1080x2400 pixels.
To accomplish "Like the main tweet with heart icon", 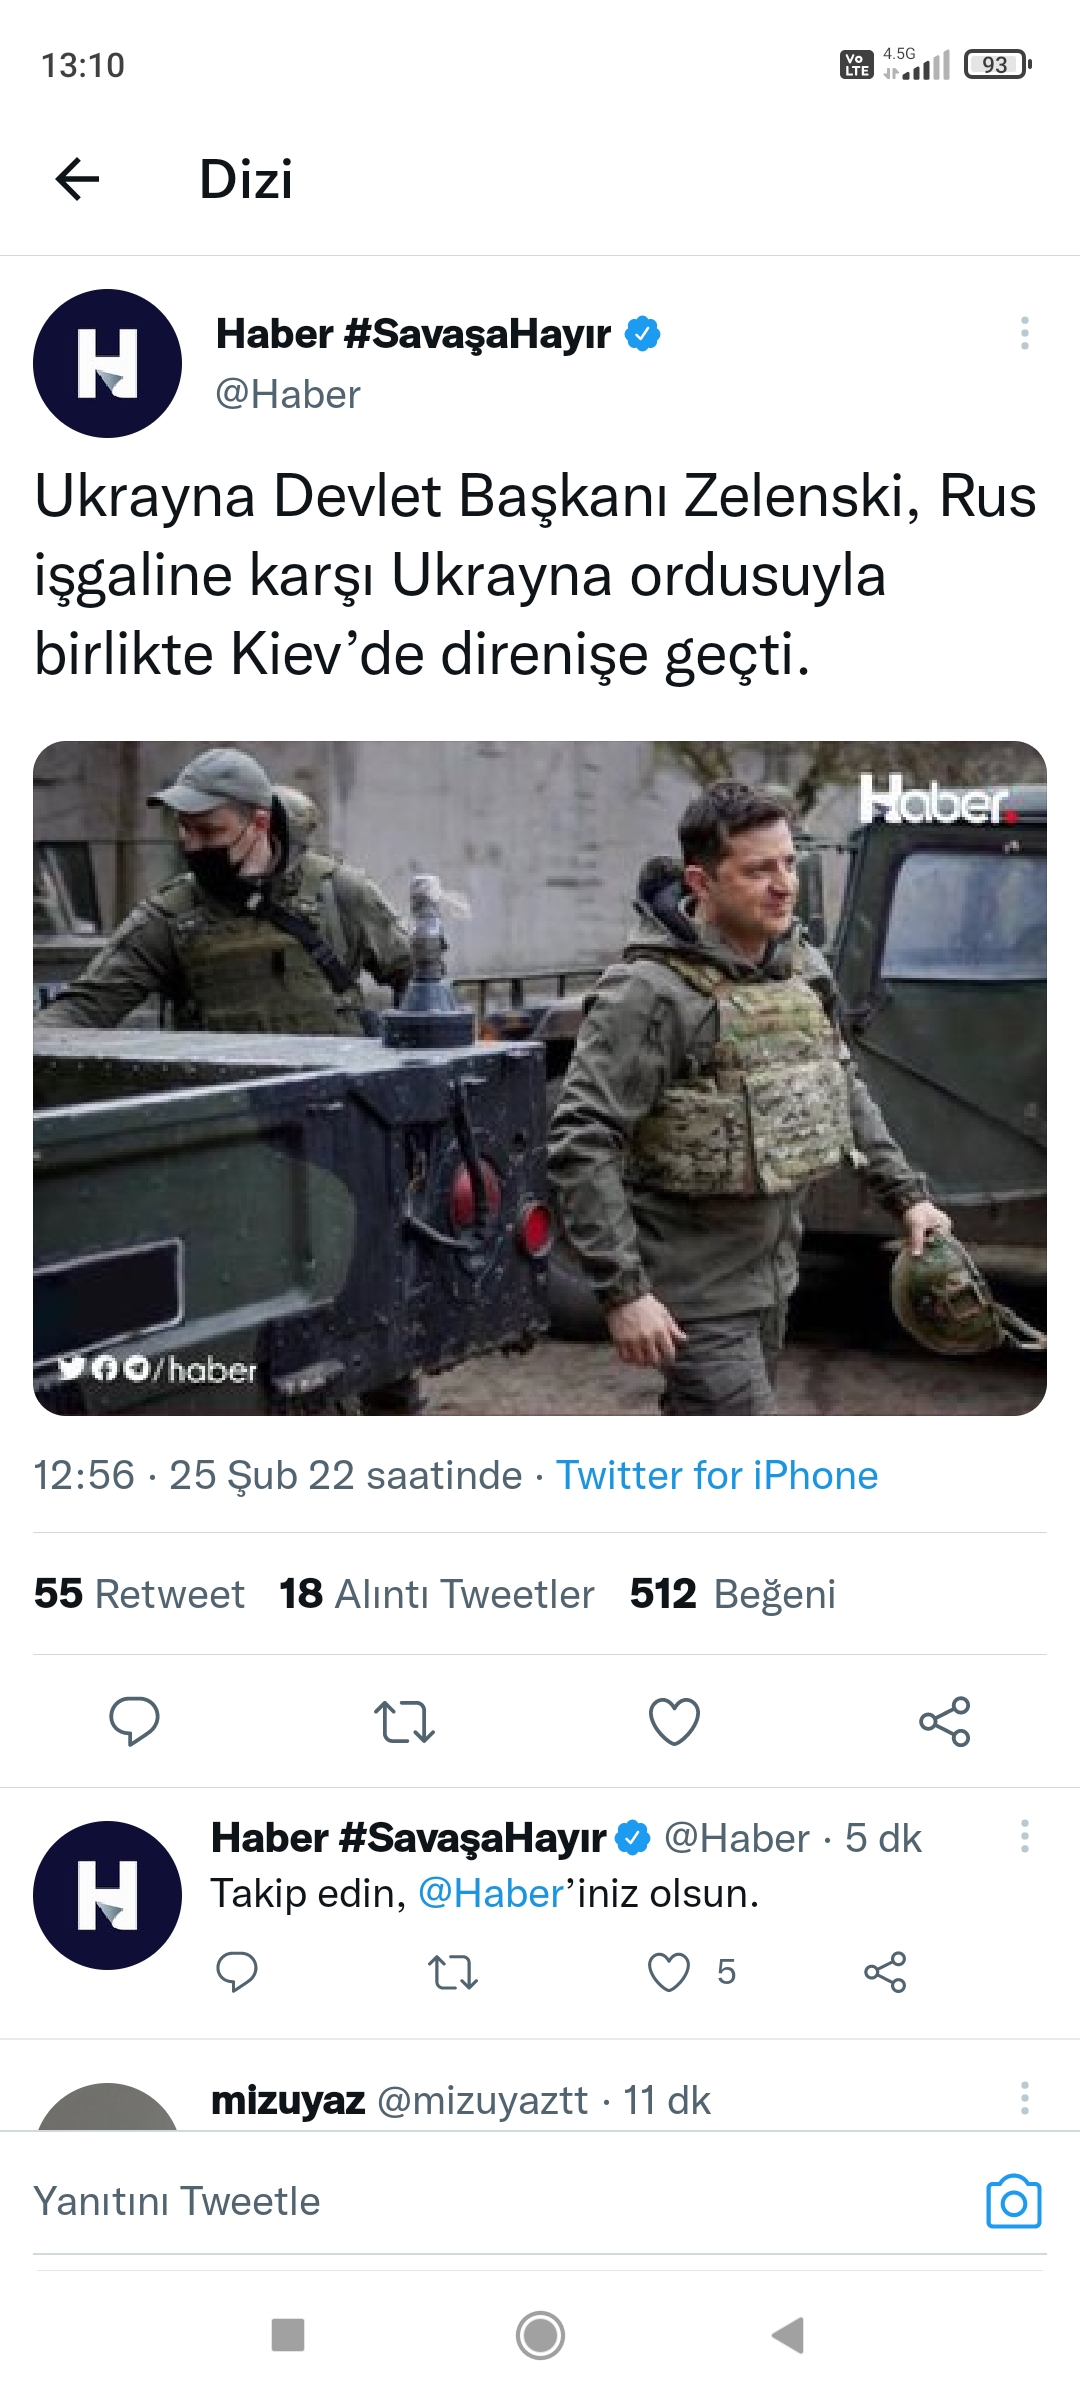I will coord(674,1721).
